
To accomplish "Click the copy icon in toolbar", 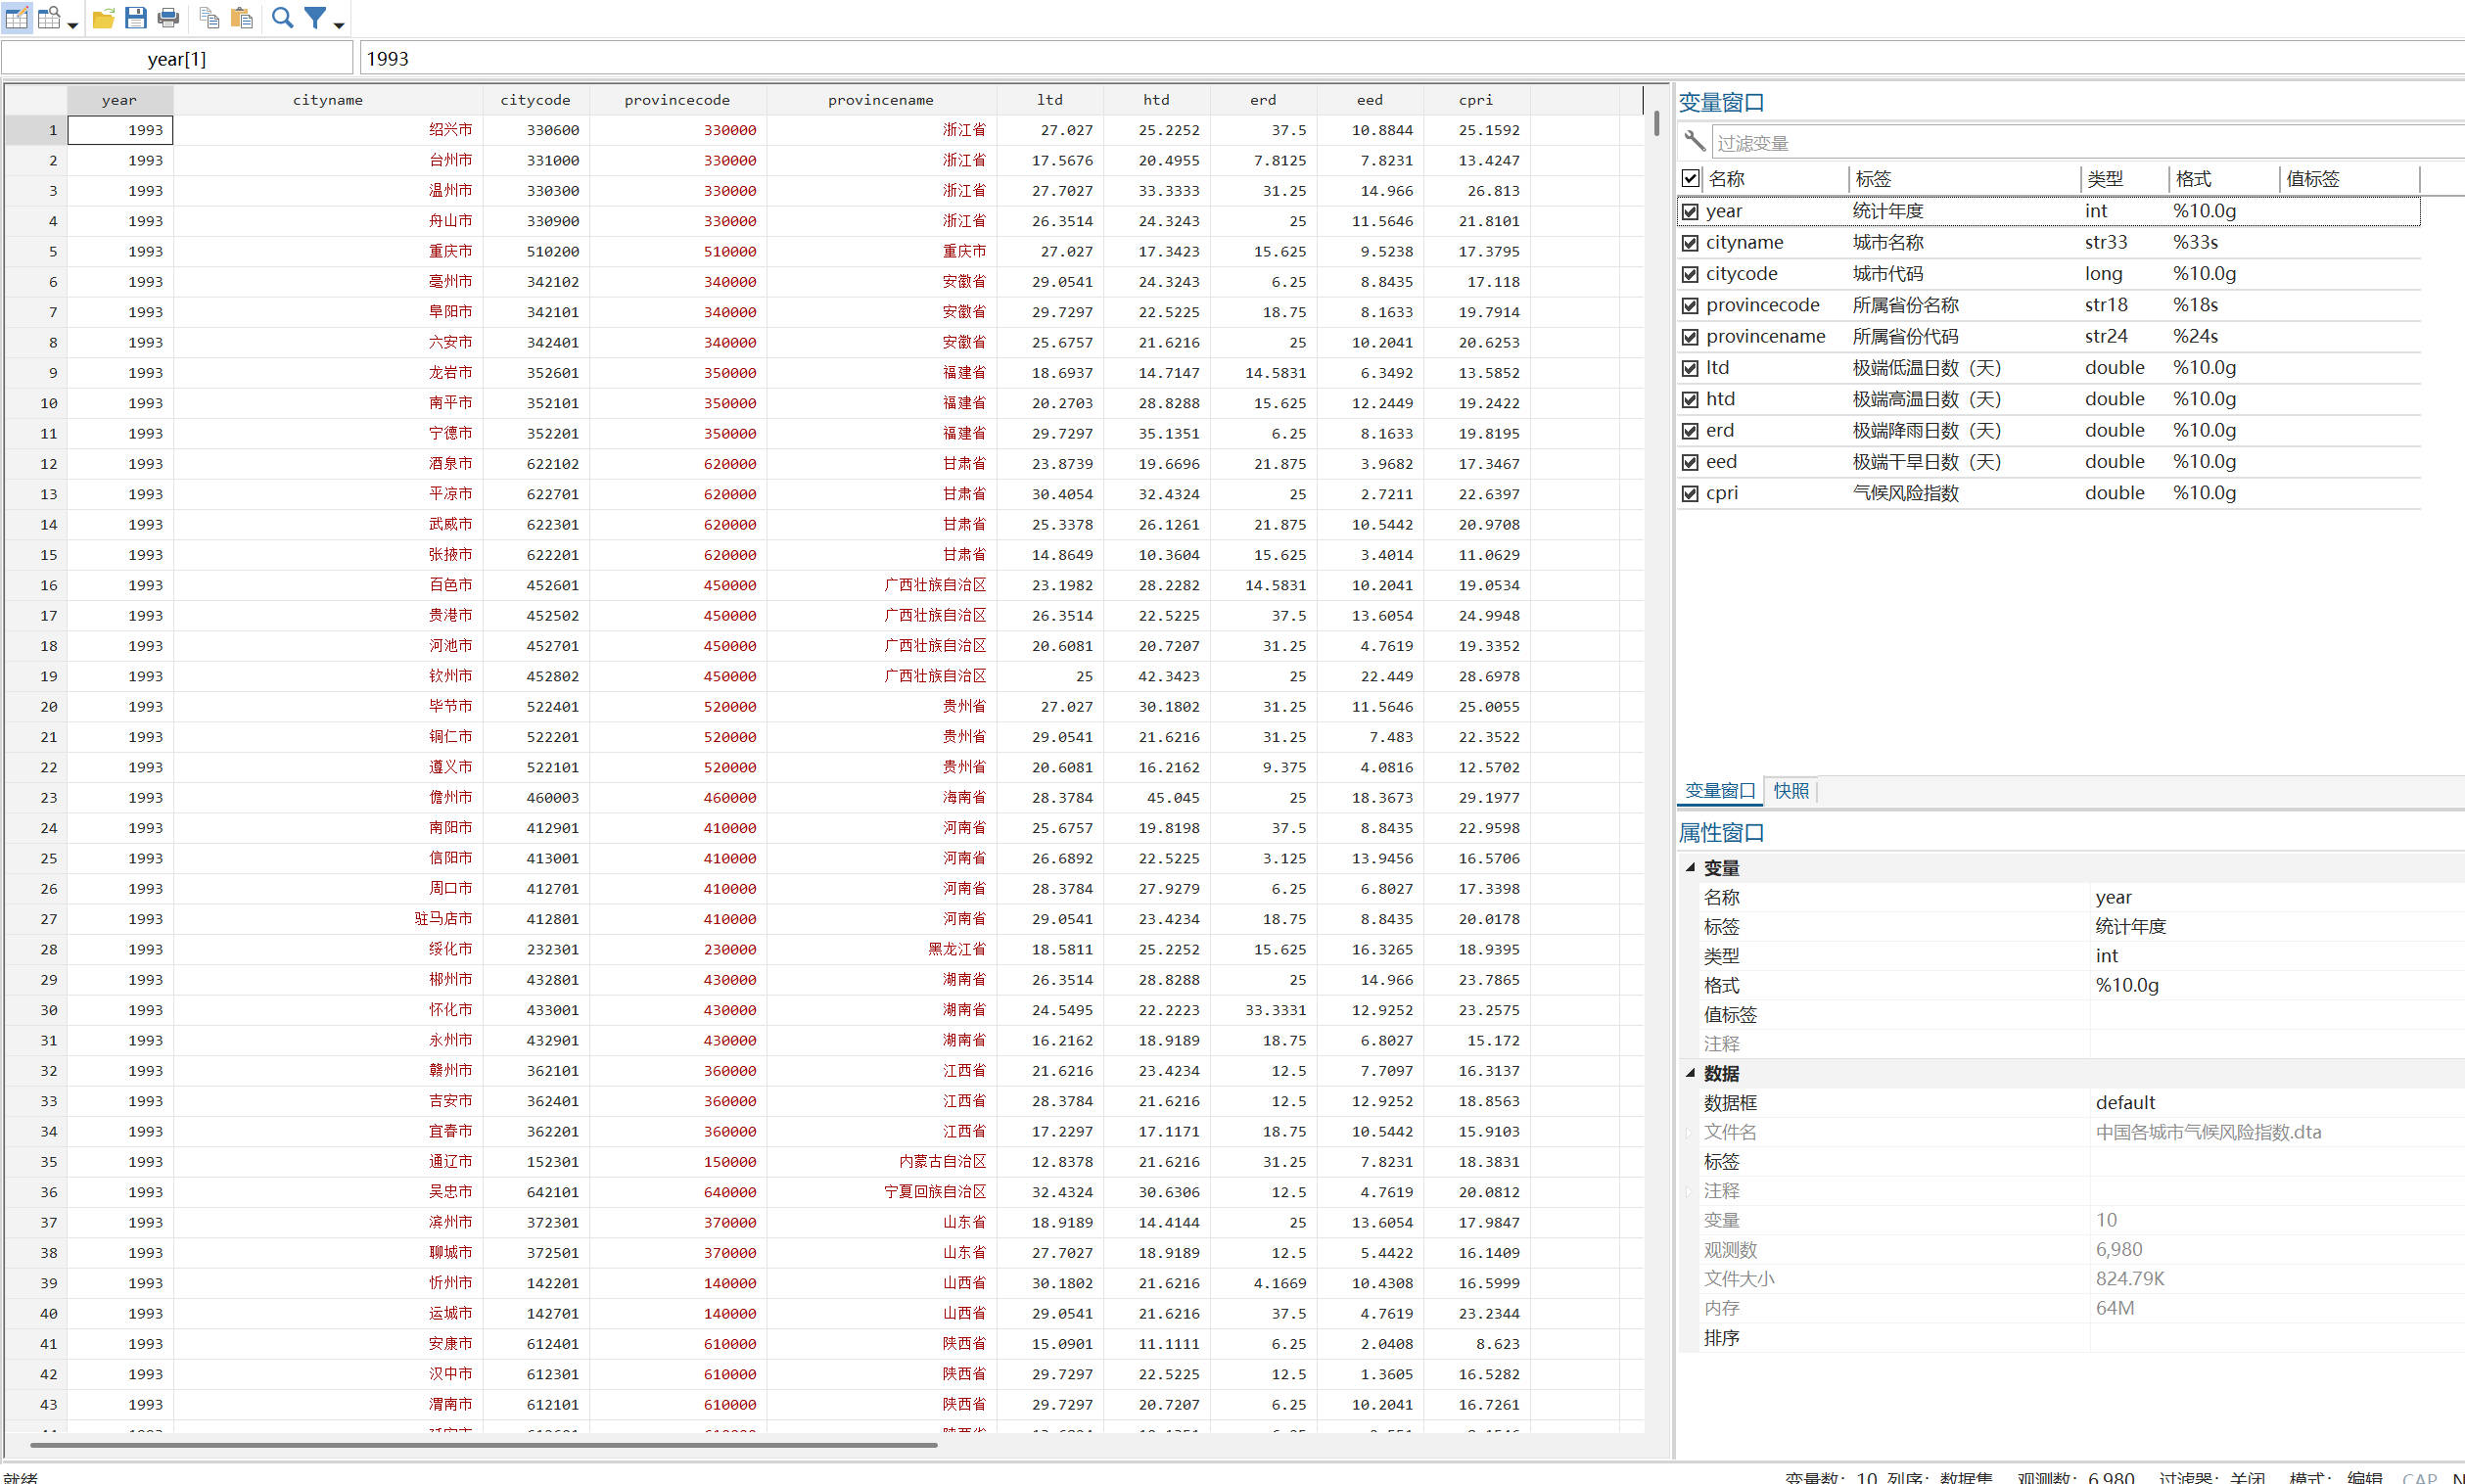I will click(x=209, y=18).
